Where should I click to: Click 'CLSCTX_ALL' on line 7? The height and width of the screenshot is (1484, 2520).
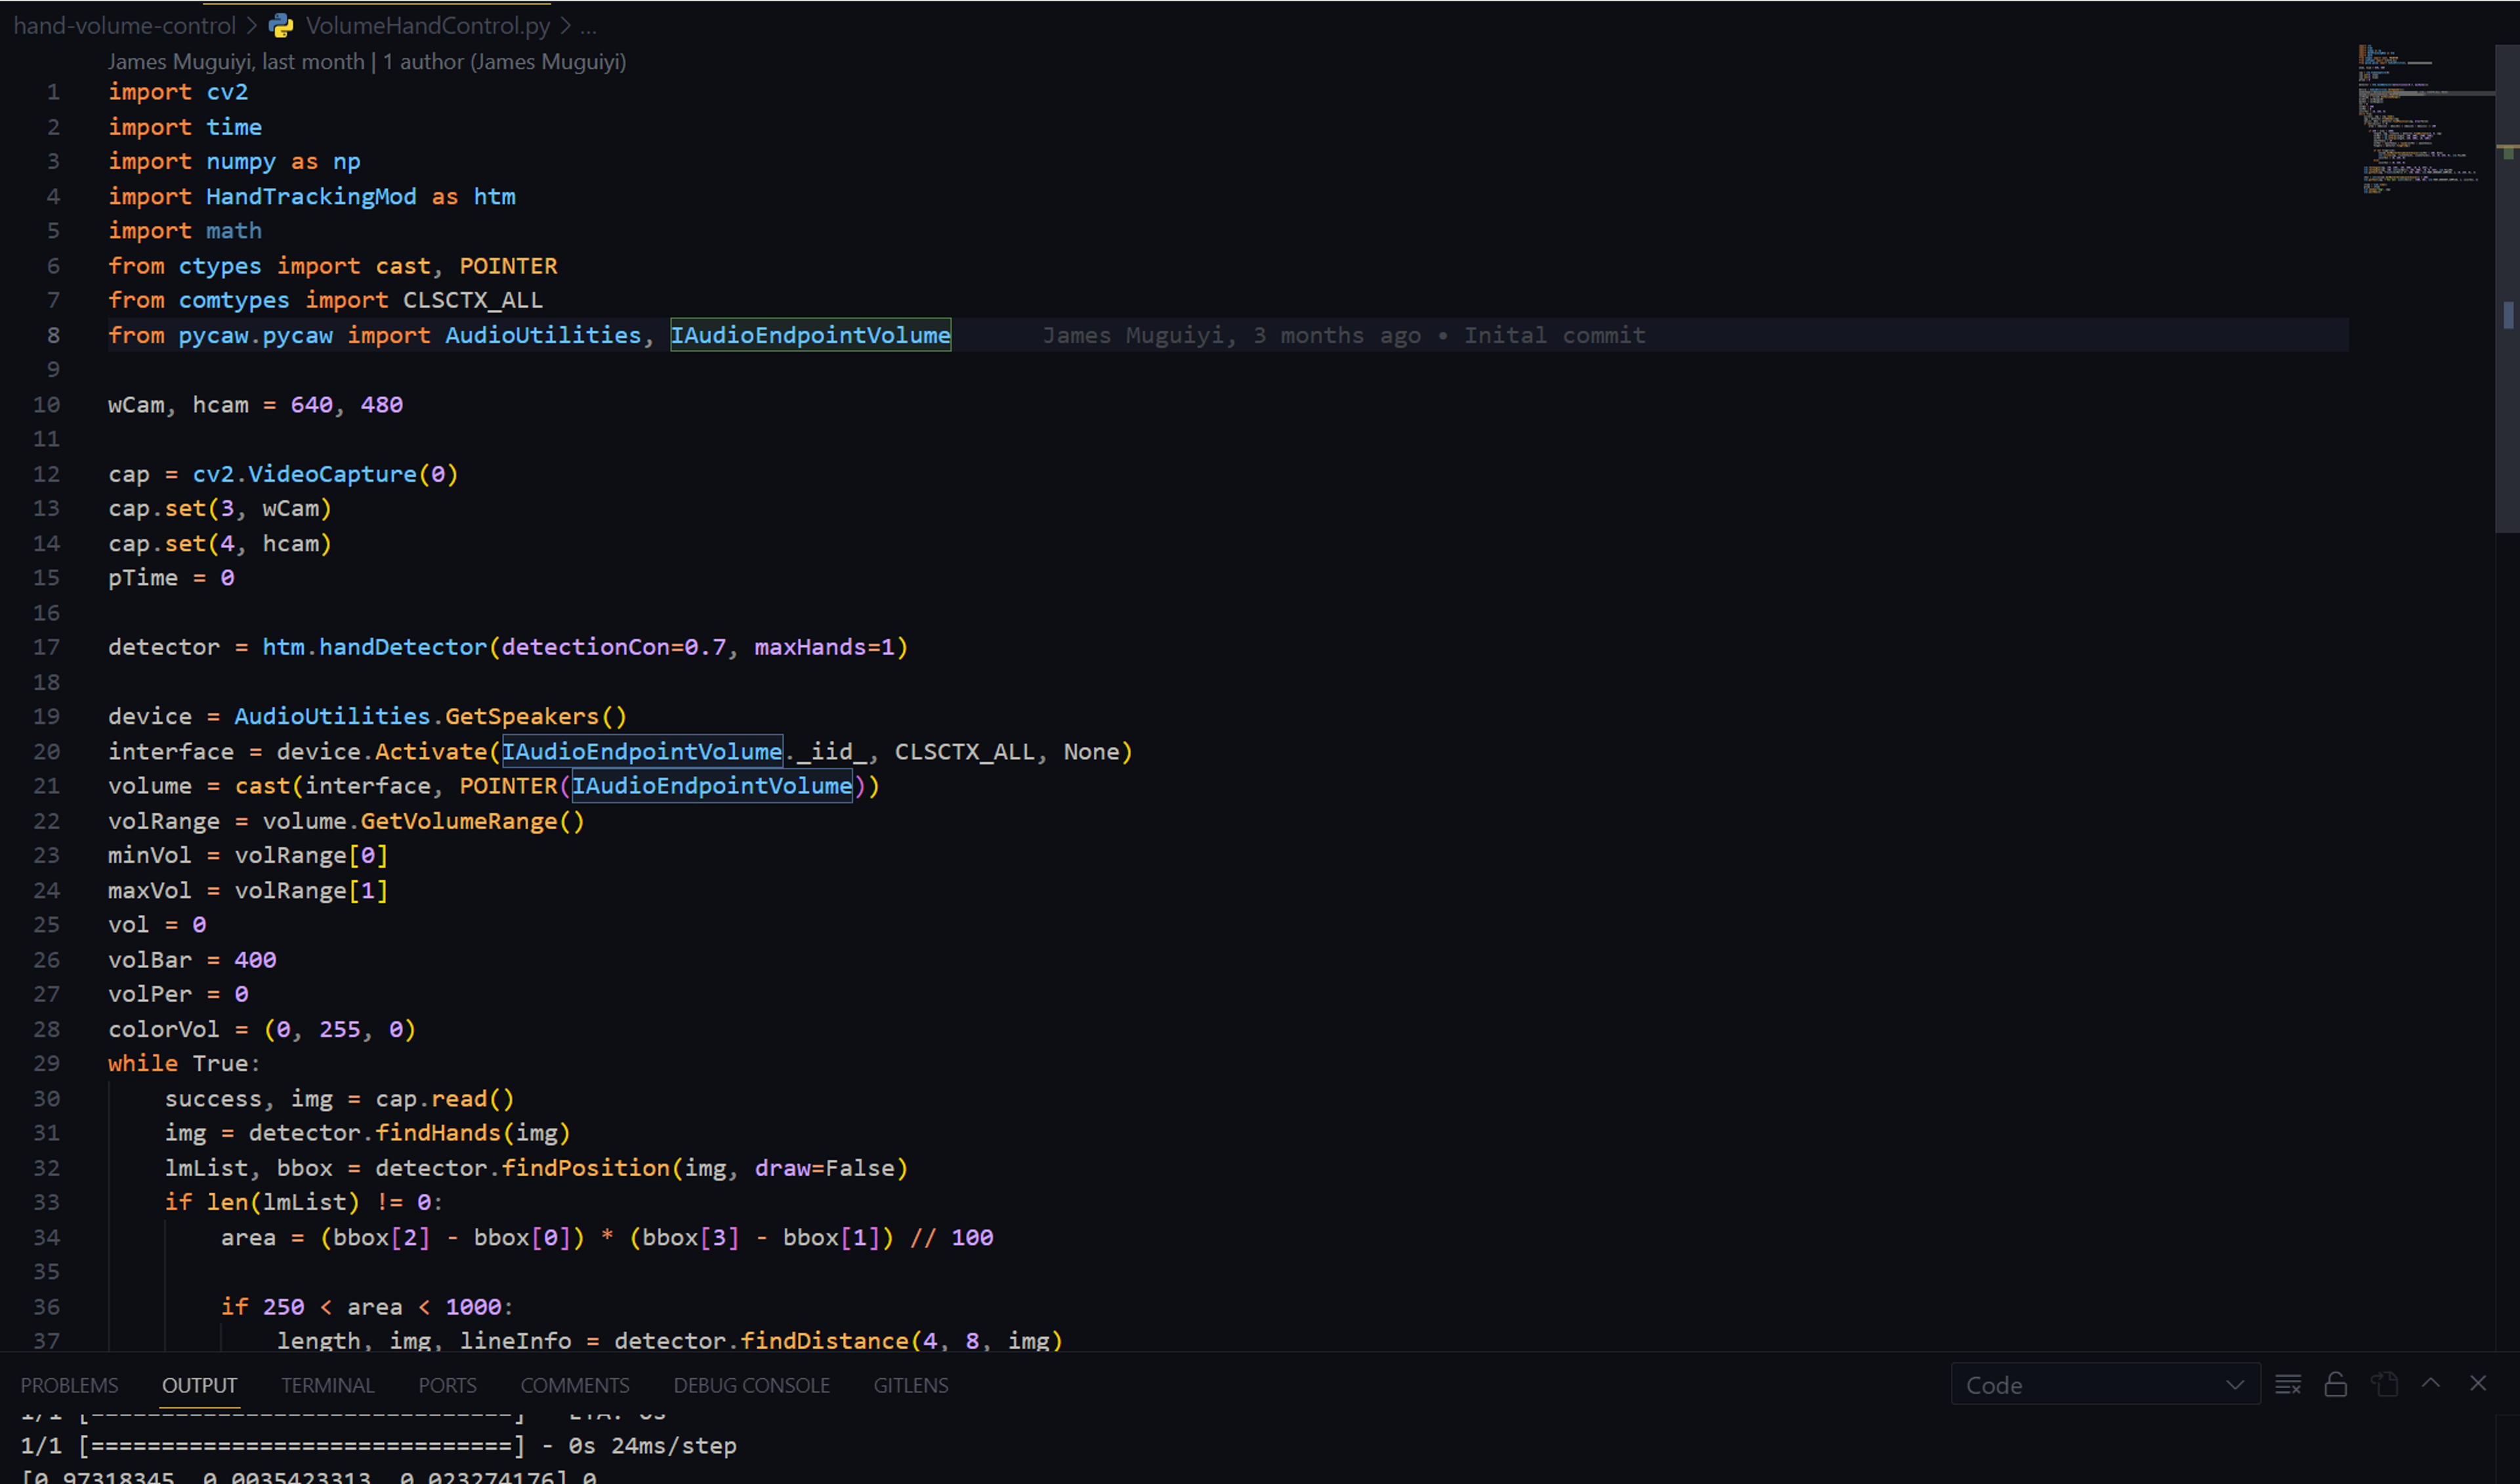tap(473, 301)
